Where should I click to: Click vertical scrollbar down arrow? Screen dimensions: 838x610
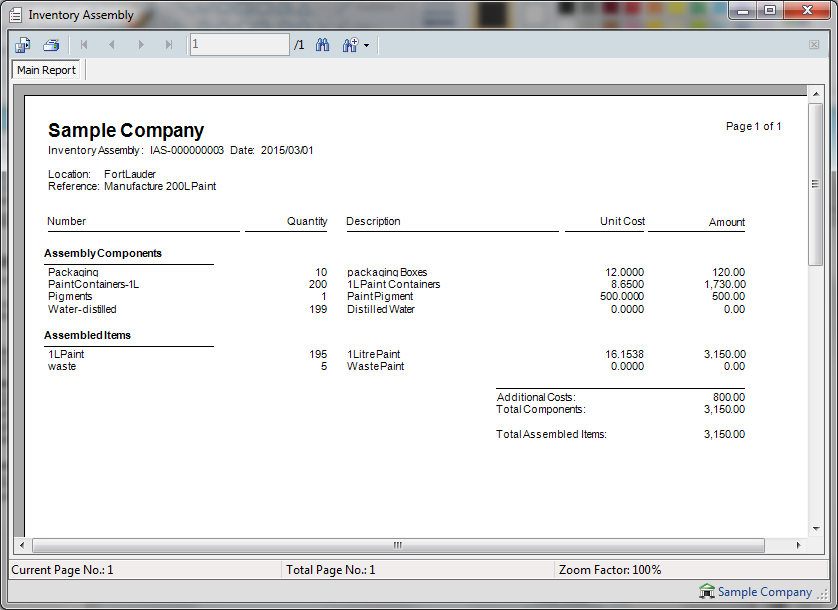coord(815,530)
